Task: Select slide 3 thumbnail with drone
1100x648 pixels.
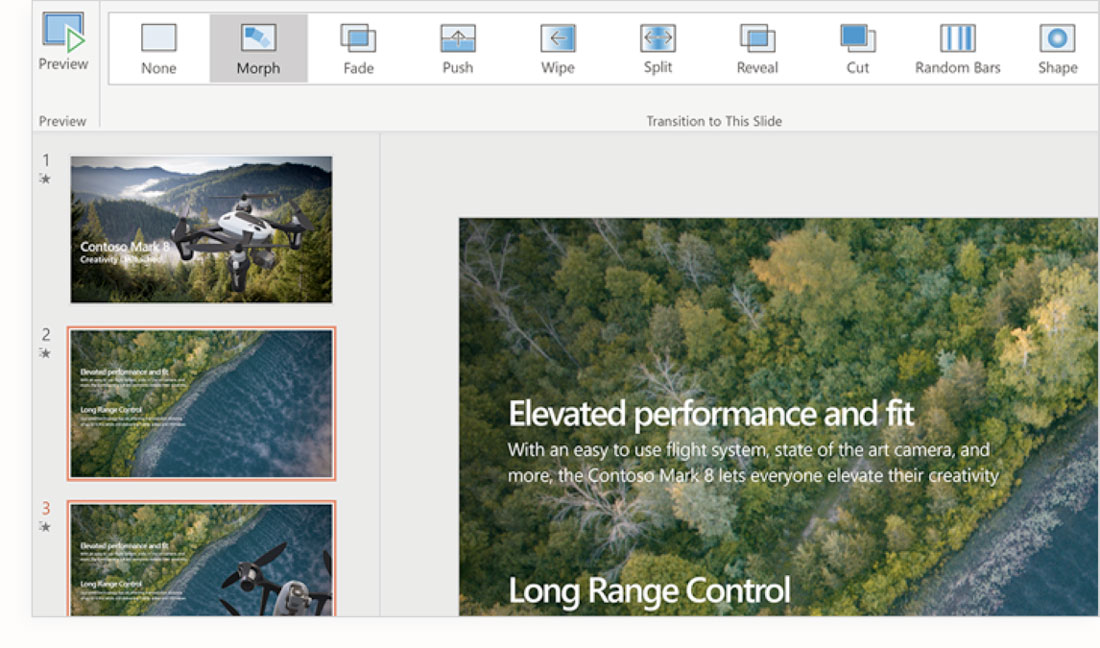Action: click(x=201, y=559)
